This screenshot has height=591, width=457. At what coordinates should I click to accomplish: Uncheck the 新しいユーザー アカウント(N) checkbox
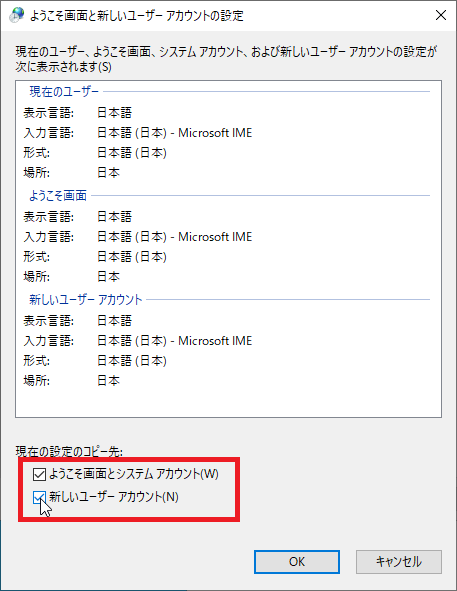pyautogui.click(x=39, y=497)
